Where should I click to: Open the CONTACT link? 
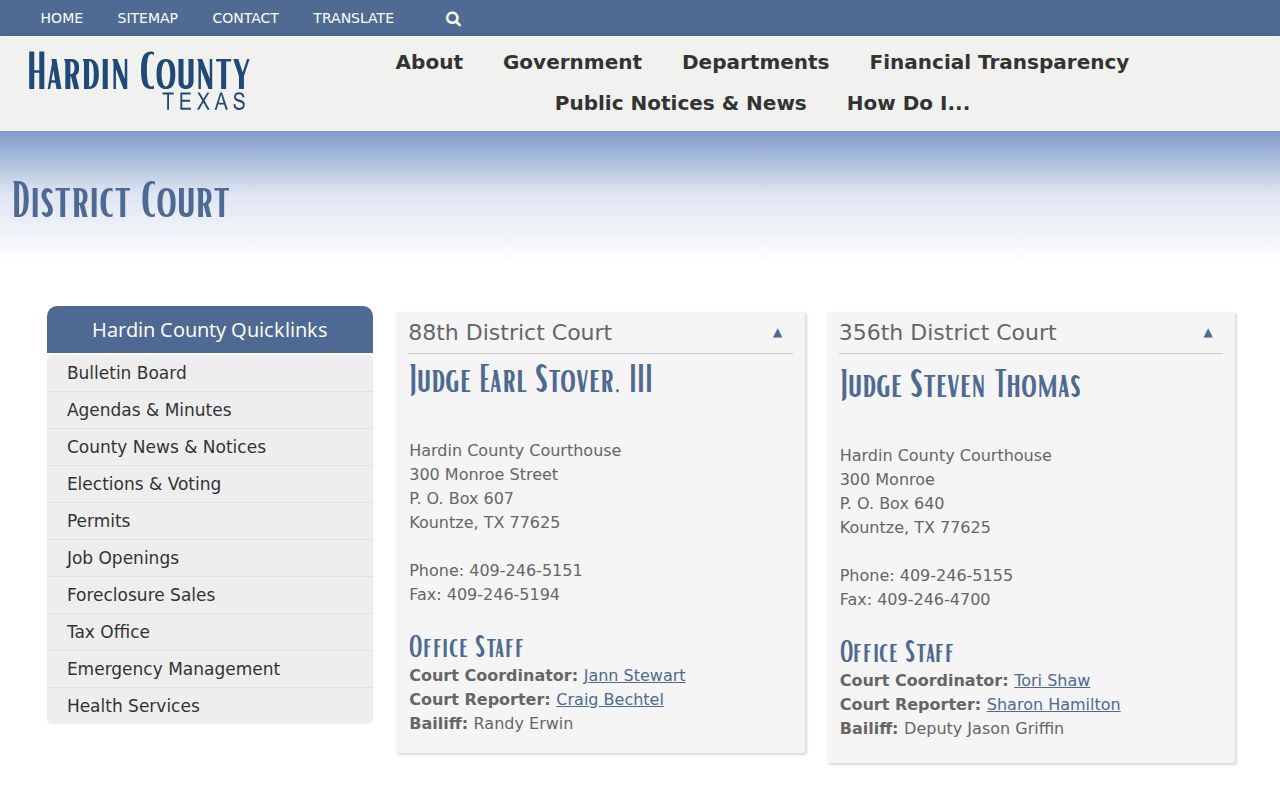click(x=246, y=18)
